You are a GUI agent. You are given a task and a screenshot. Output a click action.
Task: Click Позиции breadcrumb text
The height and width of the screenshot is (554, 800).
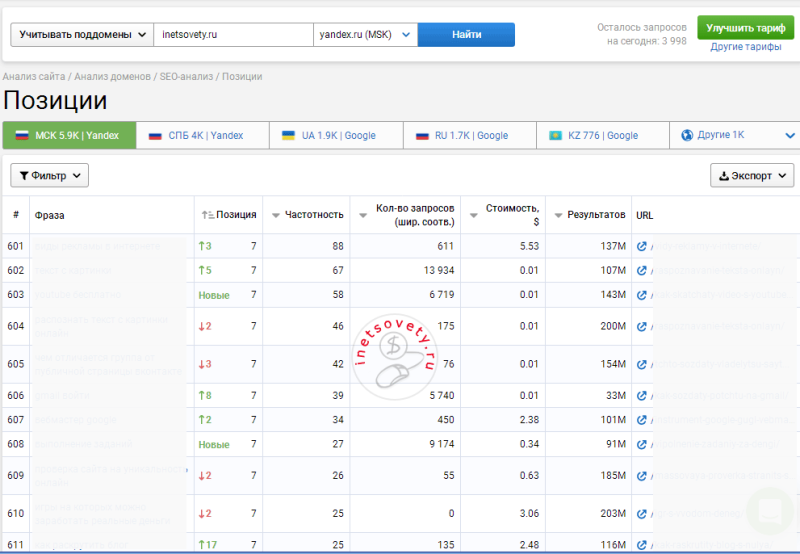[x=242, y=77]
